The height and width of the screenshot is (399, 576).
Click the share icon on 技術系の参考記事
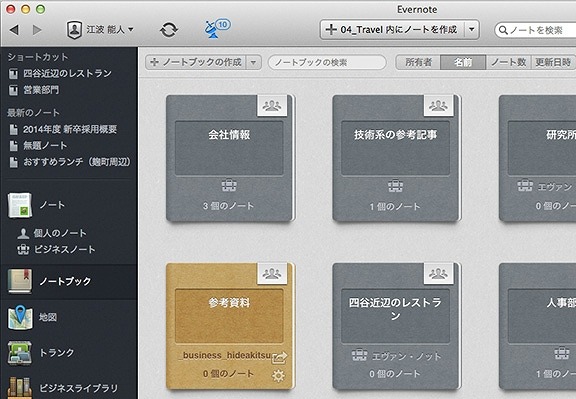click(x=438, y=106)
